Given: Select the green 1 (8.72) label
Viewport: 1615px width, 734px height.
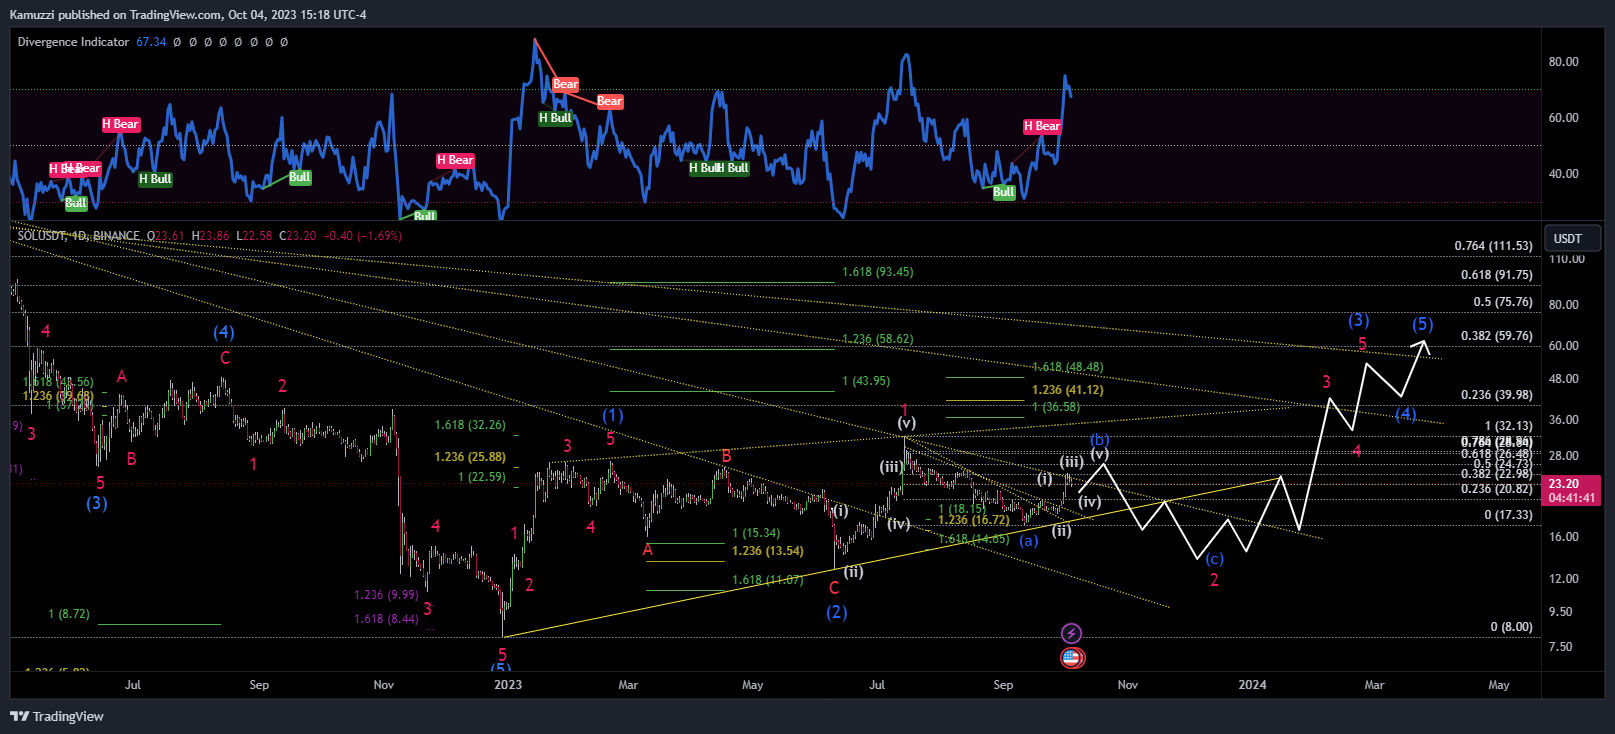Looking at the screenshot, I should click(69, 614).
